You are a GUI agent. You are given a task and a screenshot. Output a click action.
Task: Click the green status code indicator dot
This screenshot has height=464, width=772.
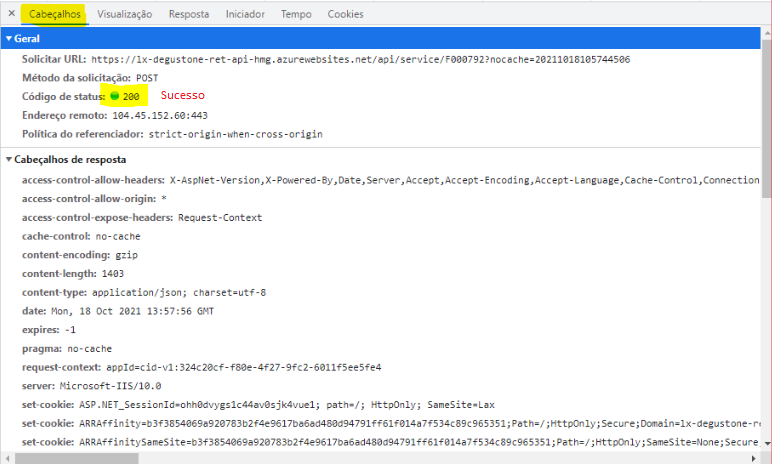tap(115, 96)
